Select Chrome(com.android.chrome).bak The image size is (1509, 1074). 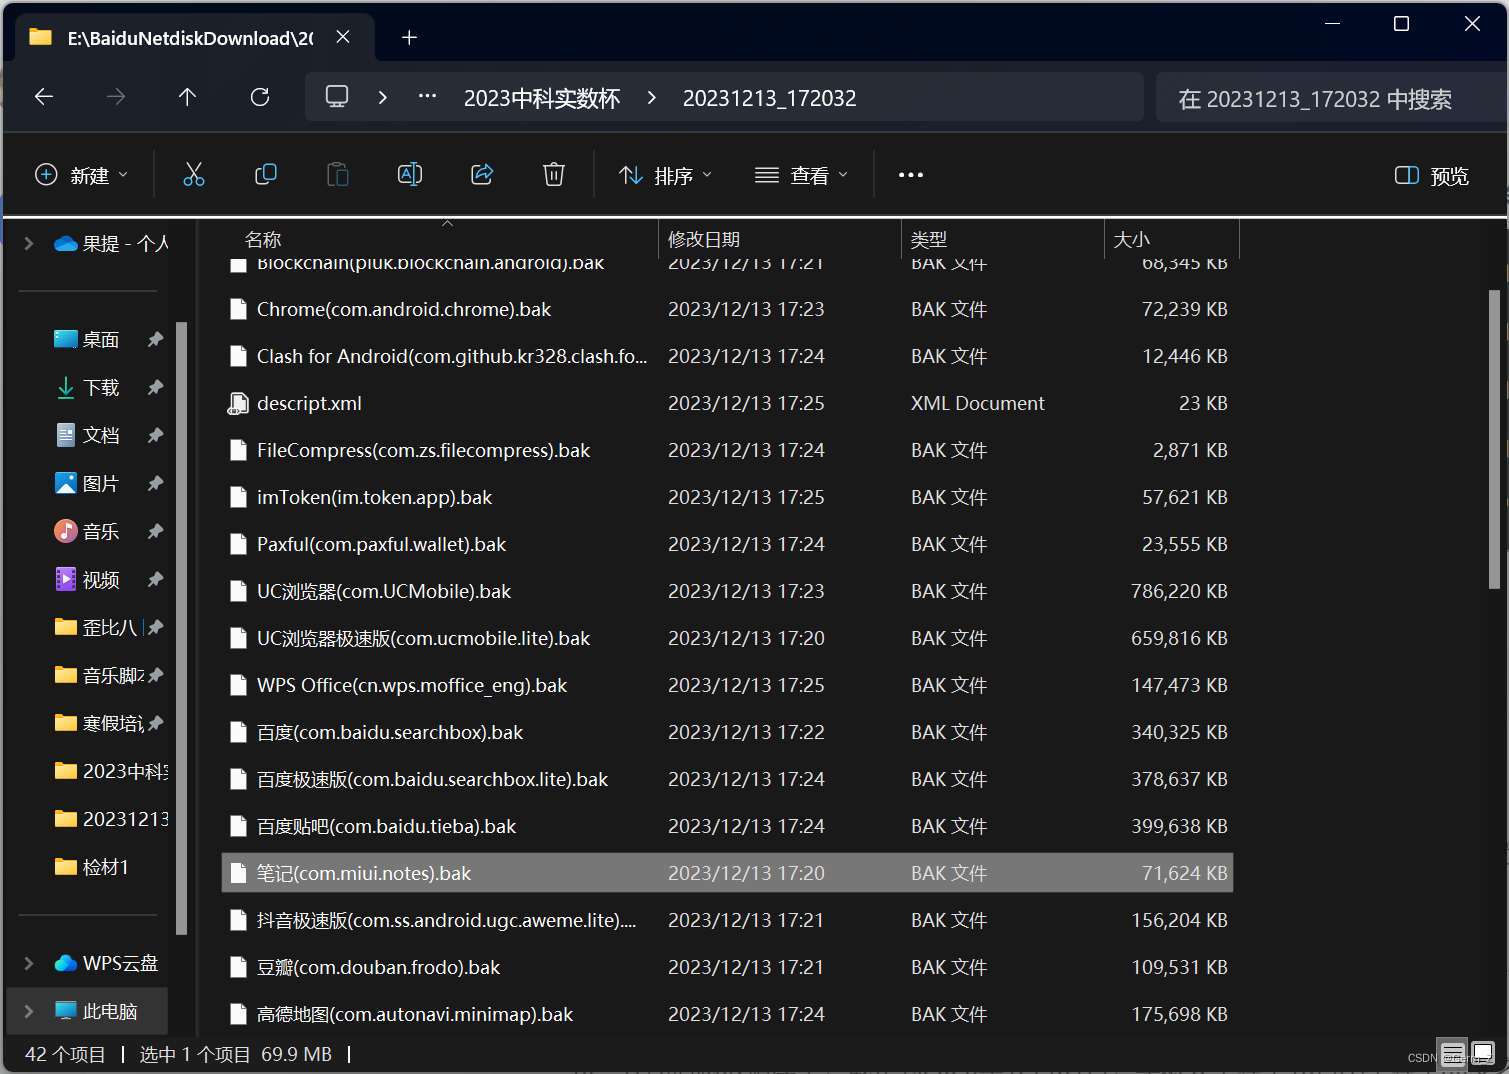pyautogui.click(x=727, y=310)
